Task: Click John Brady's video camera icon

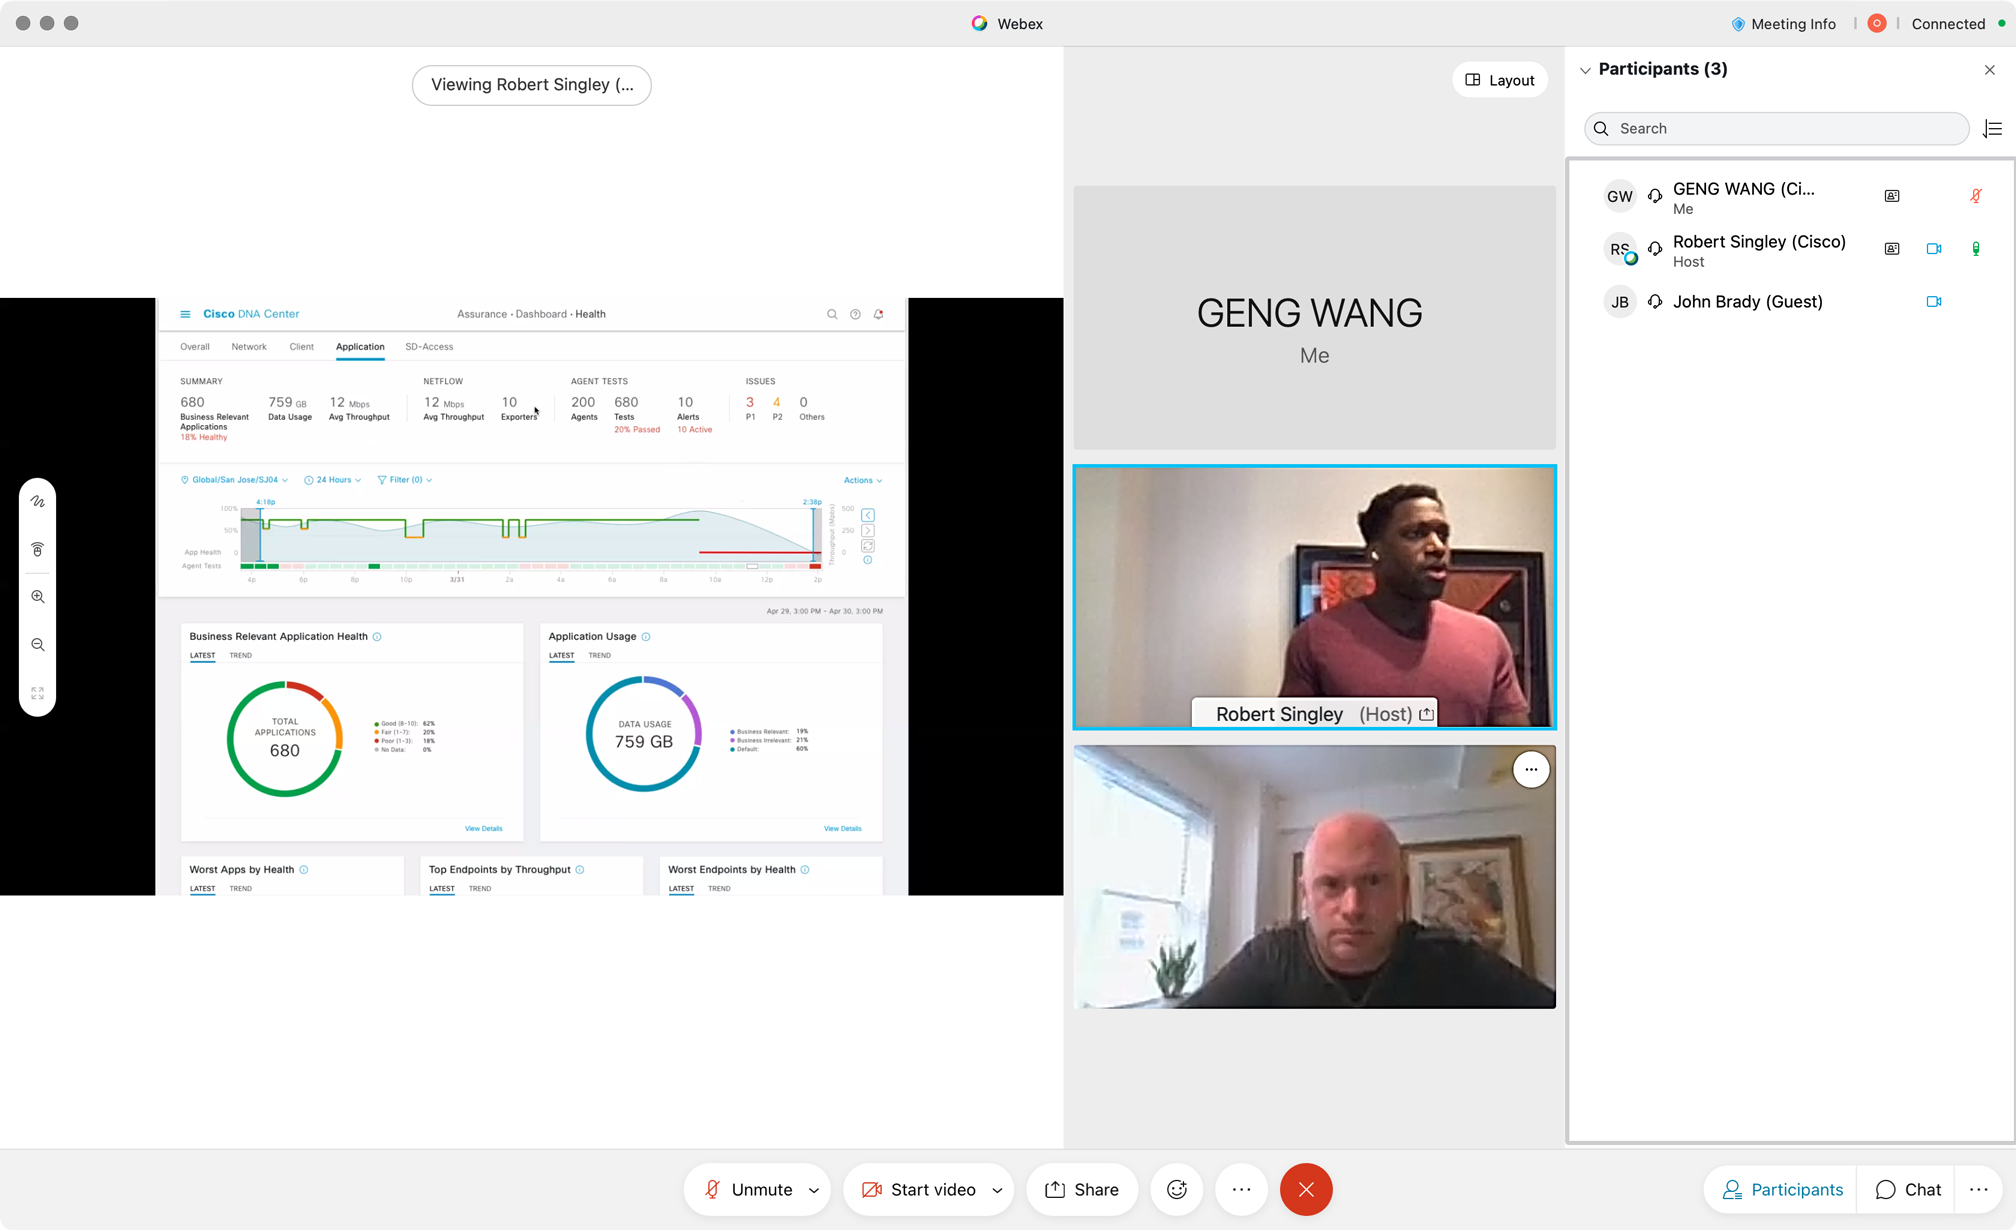Action: [x=1934, y=302]
